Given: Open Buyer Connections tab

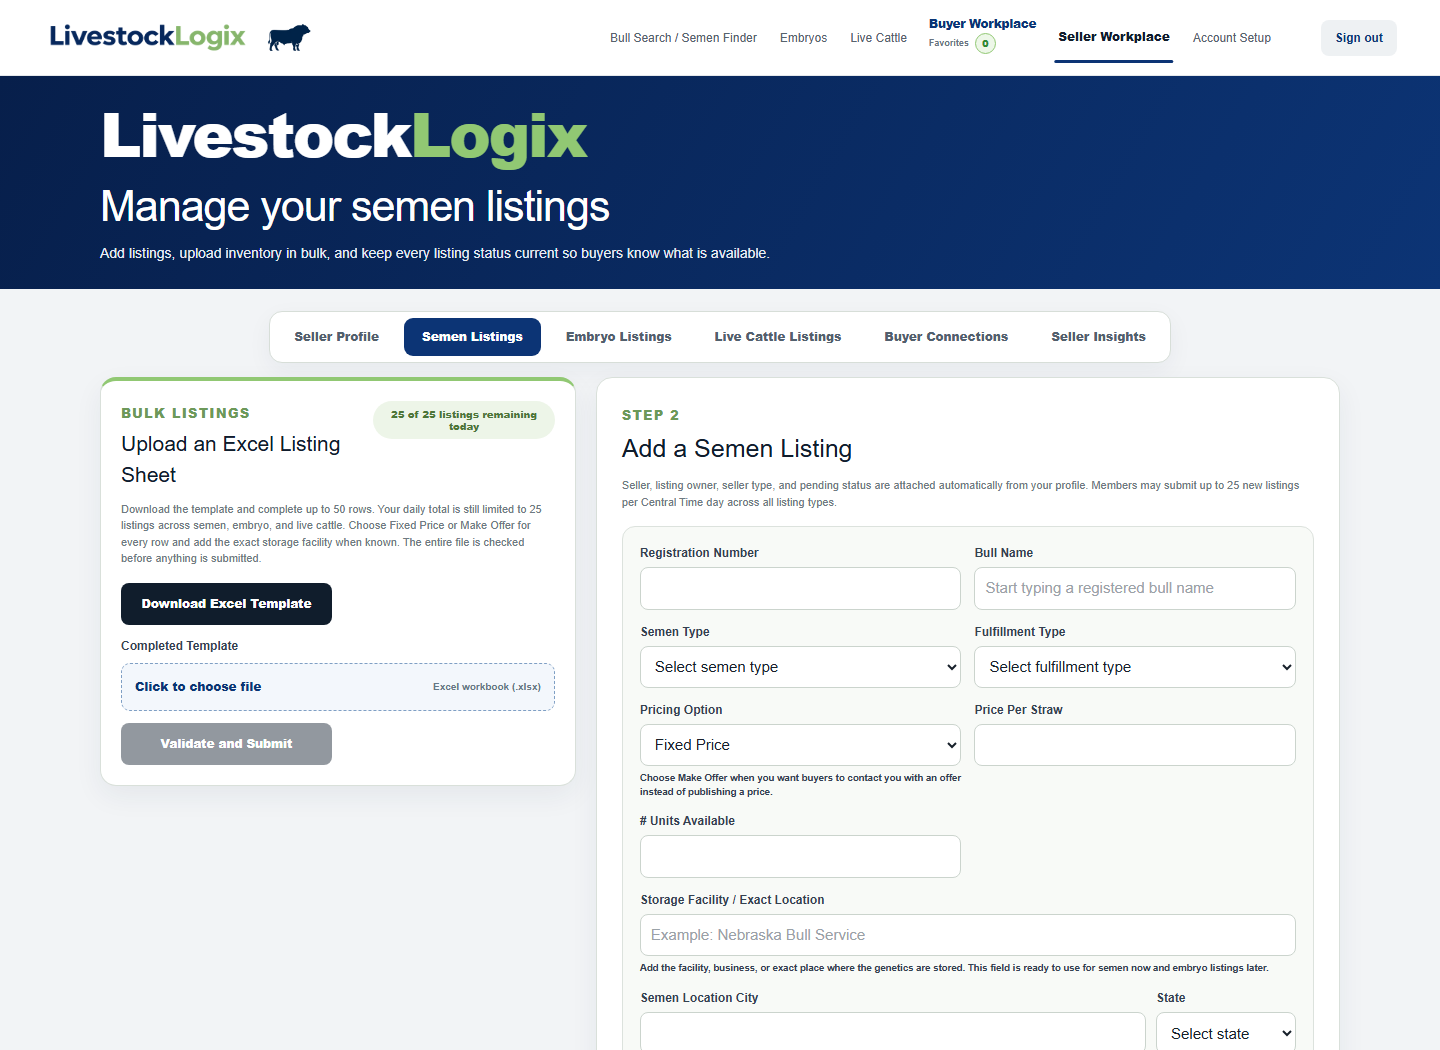Looking at the screenshot, I should coord(946,337).
